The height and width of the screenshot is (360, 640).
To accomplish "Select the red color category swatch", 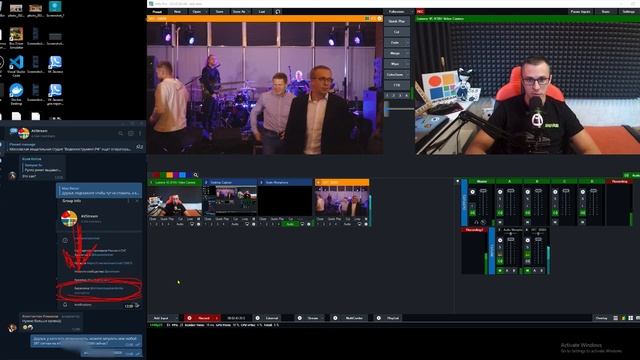I will (156, 175).
